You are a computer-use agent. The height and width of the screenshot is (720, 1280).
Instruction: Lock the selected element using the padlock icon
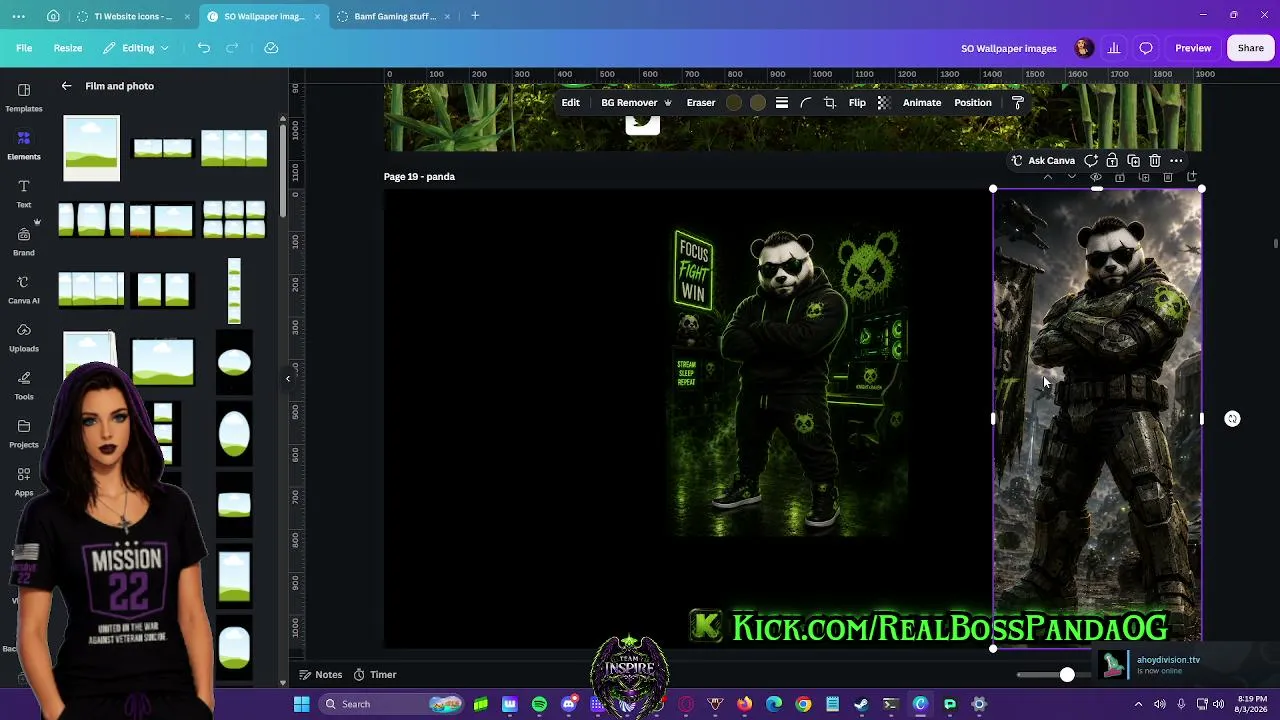pos(1112,161)
